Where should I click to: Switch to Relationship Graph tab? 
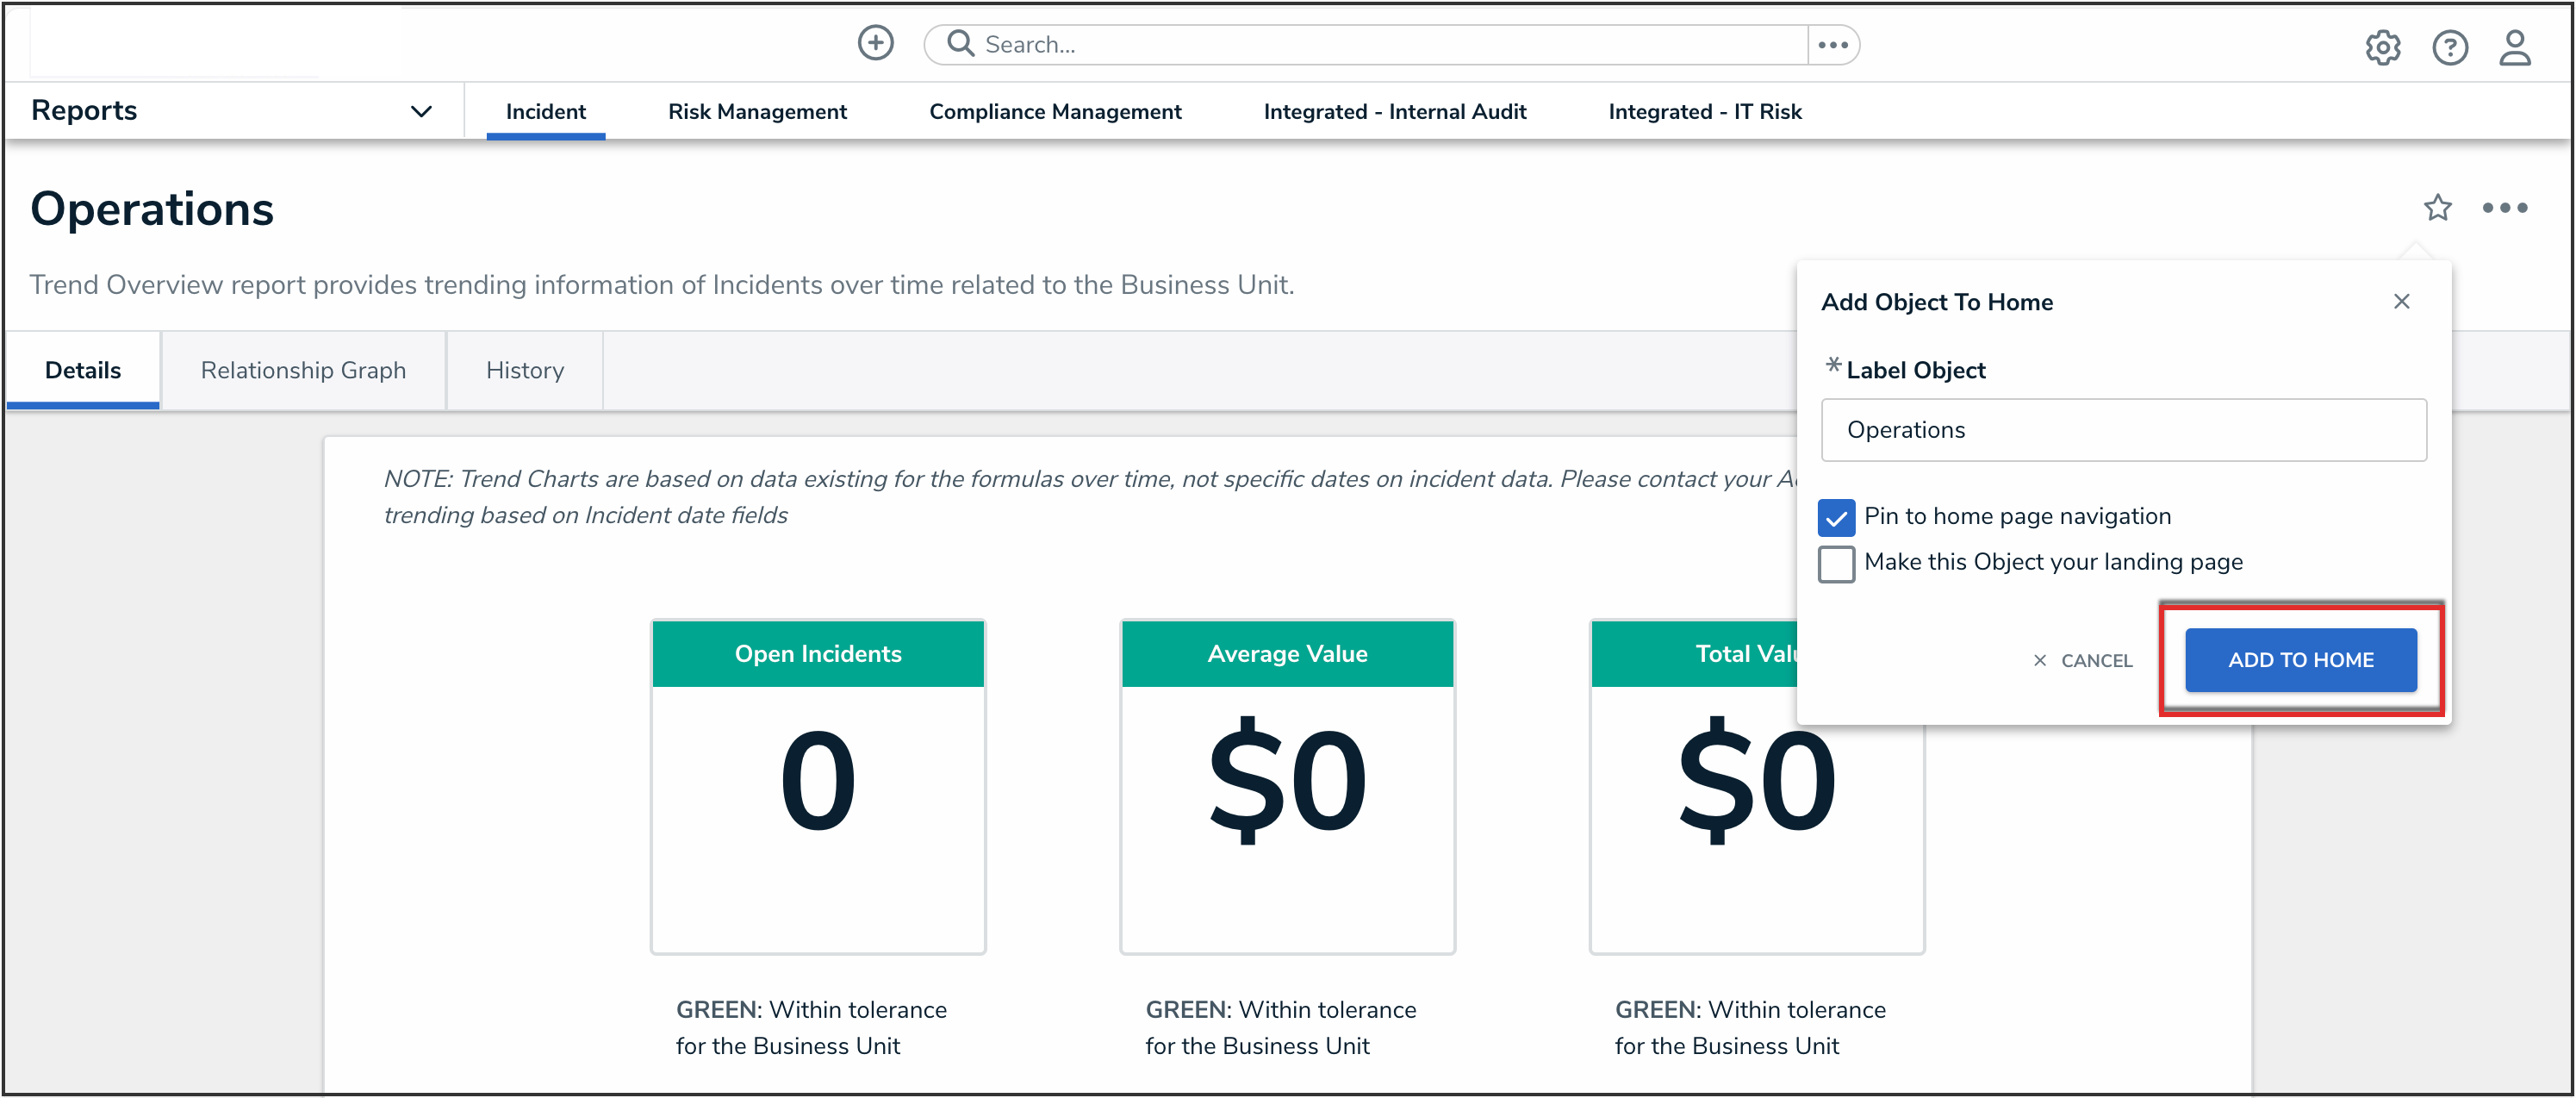click(x=303, y=370)
